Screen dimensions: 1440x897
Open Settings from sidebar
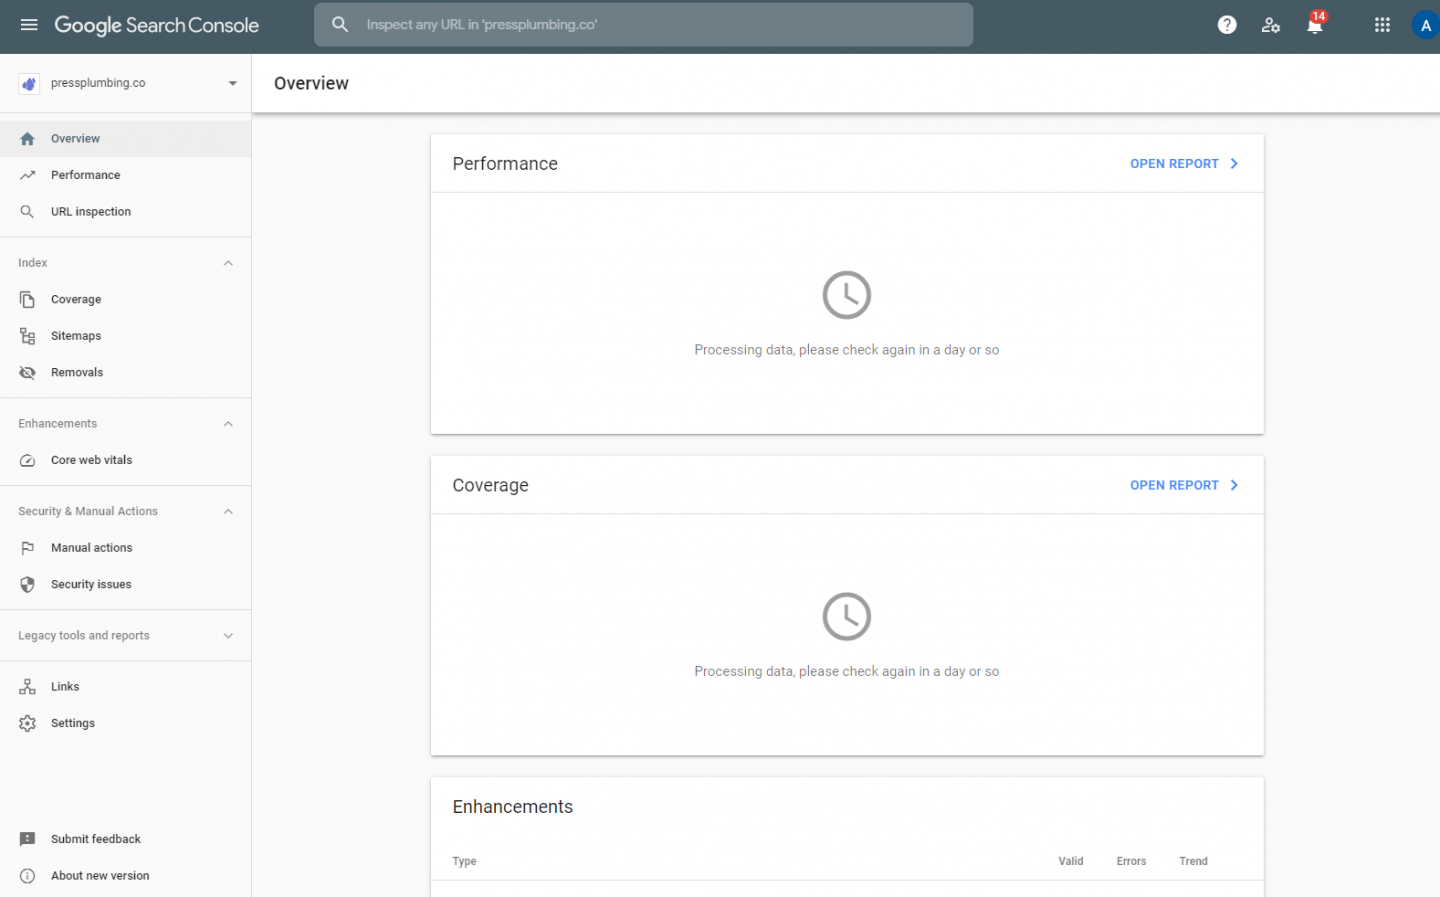pyautogui.click(x=125, y=724)
